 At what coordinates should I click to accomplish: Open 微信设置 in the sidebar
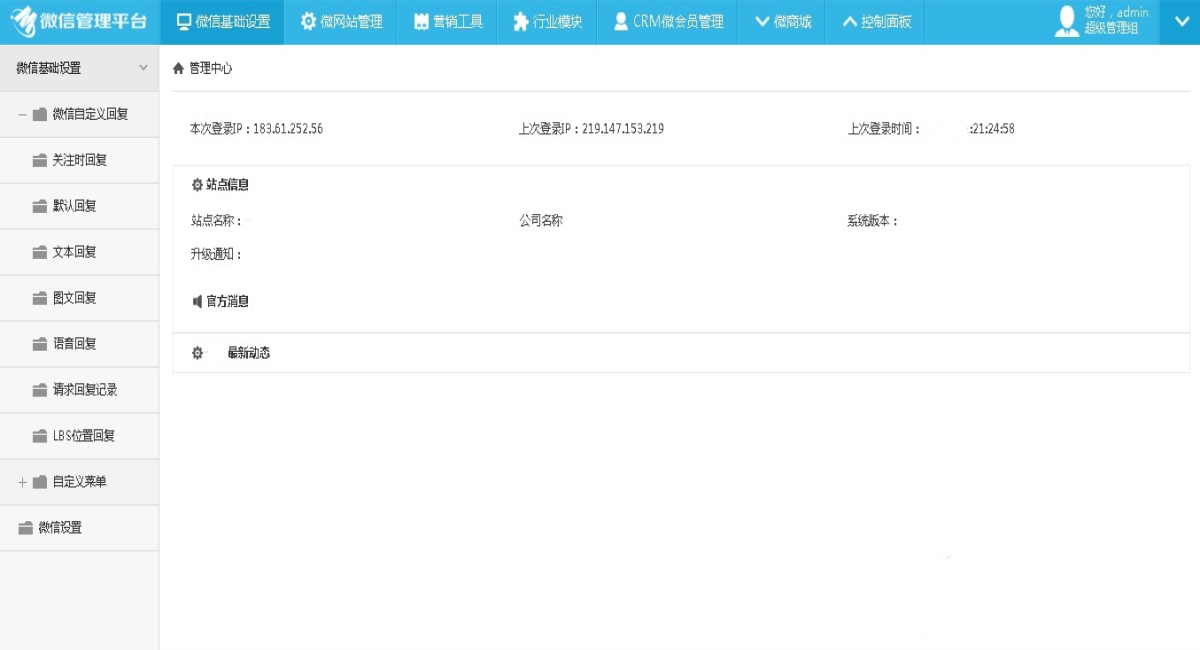tap(80, 528)
